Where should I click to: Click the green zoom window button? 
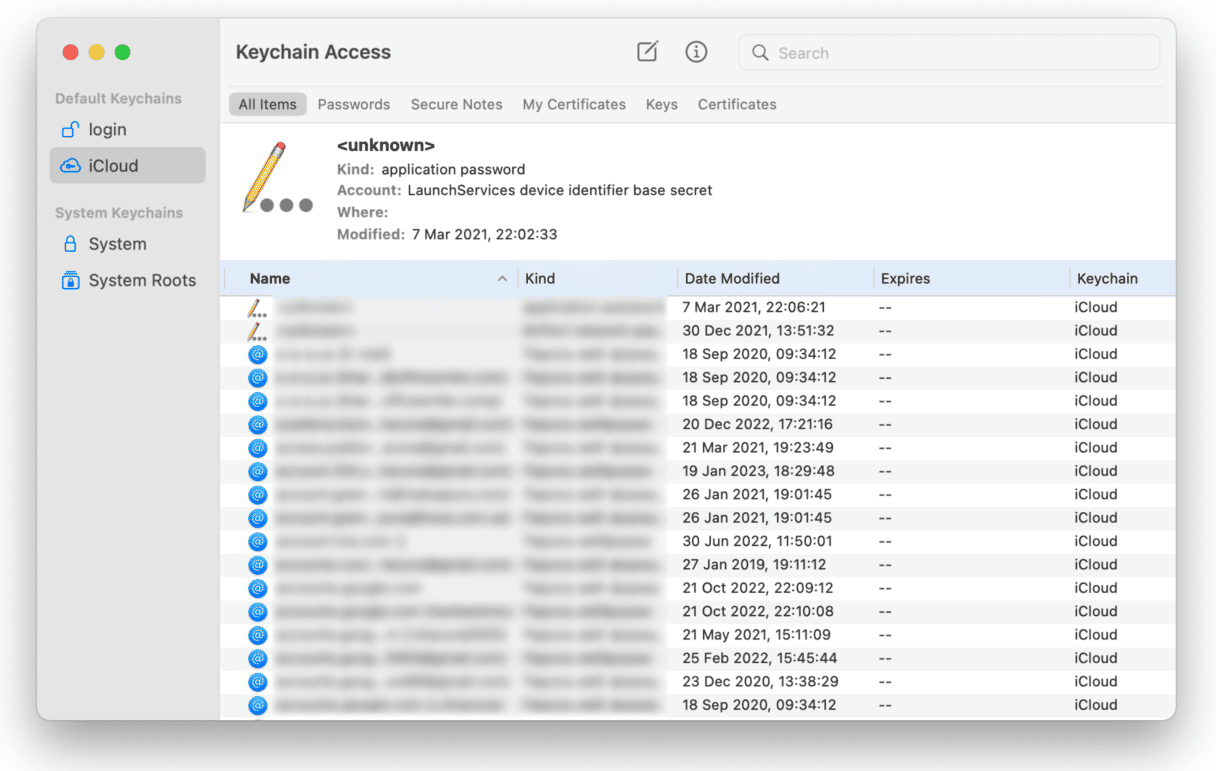coord(122,52)
